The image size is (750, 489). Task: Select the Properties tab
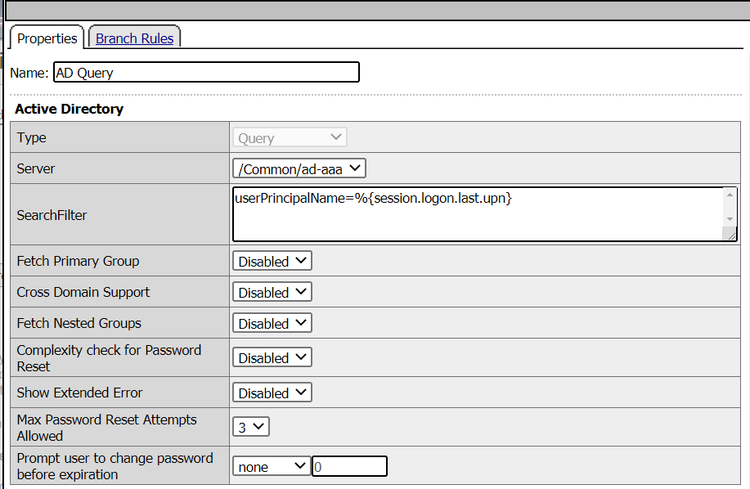coord(47,38)
